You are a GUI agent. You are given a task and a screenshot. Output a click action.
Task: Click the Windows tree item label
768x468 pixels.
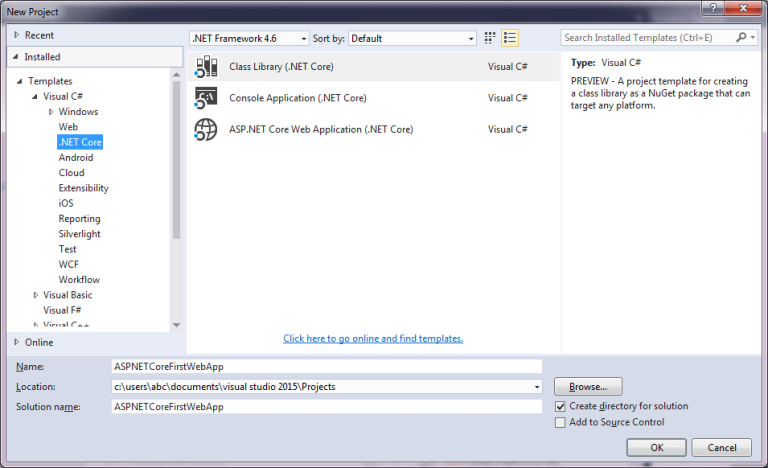[x=78, y=112]
